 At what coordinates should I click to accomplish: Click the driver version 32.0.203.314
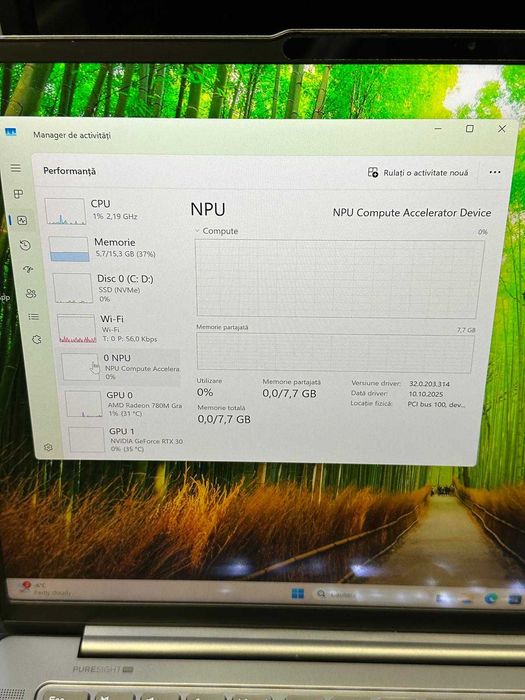click(x=429, y=383)
